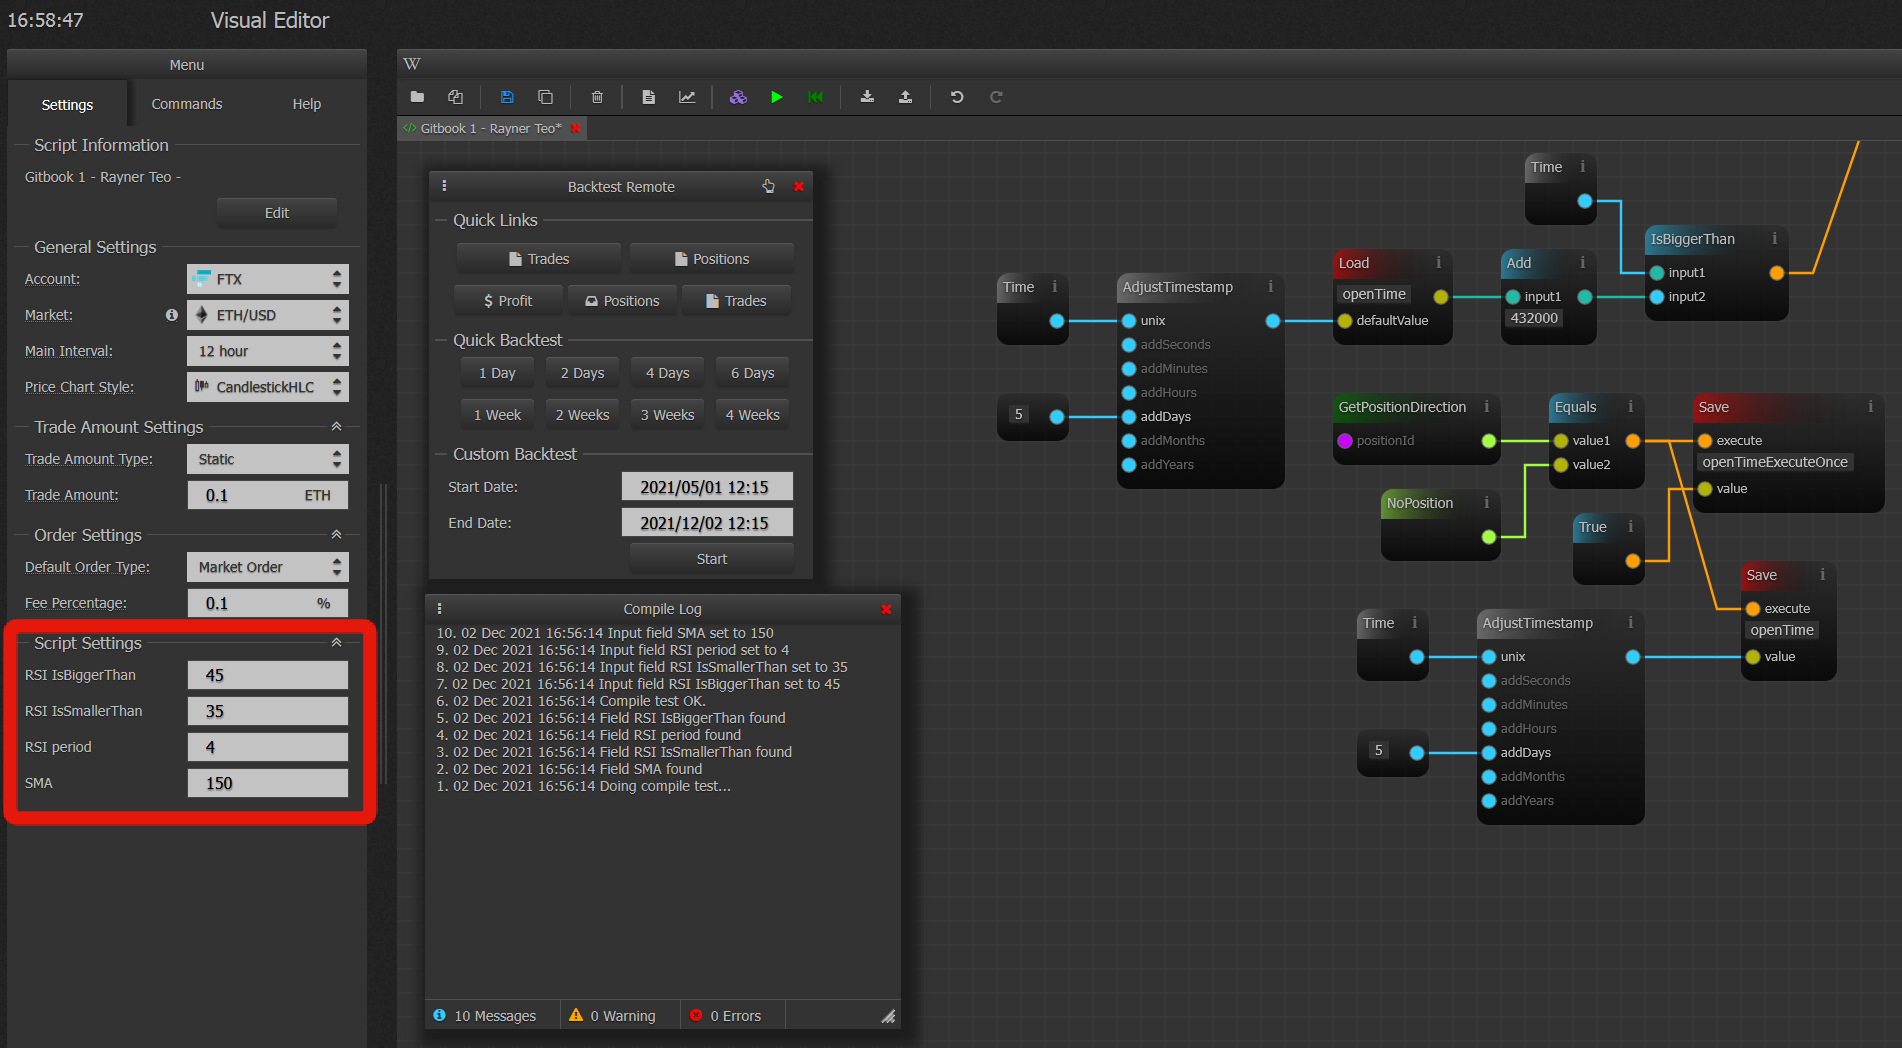Image resolution: width=1902 pixels, height=1048 pixels.
Task: Open the Default Order Type dropdown
Action: coord(267,567)
